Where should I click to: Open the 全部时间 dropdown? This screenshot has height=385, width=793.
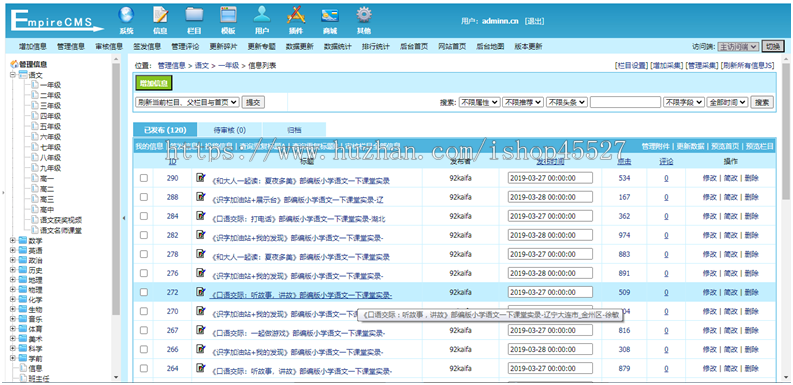tap(727, 102)
